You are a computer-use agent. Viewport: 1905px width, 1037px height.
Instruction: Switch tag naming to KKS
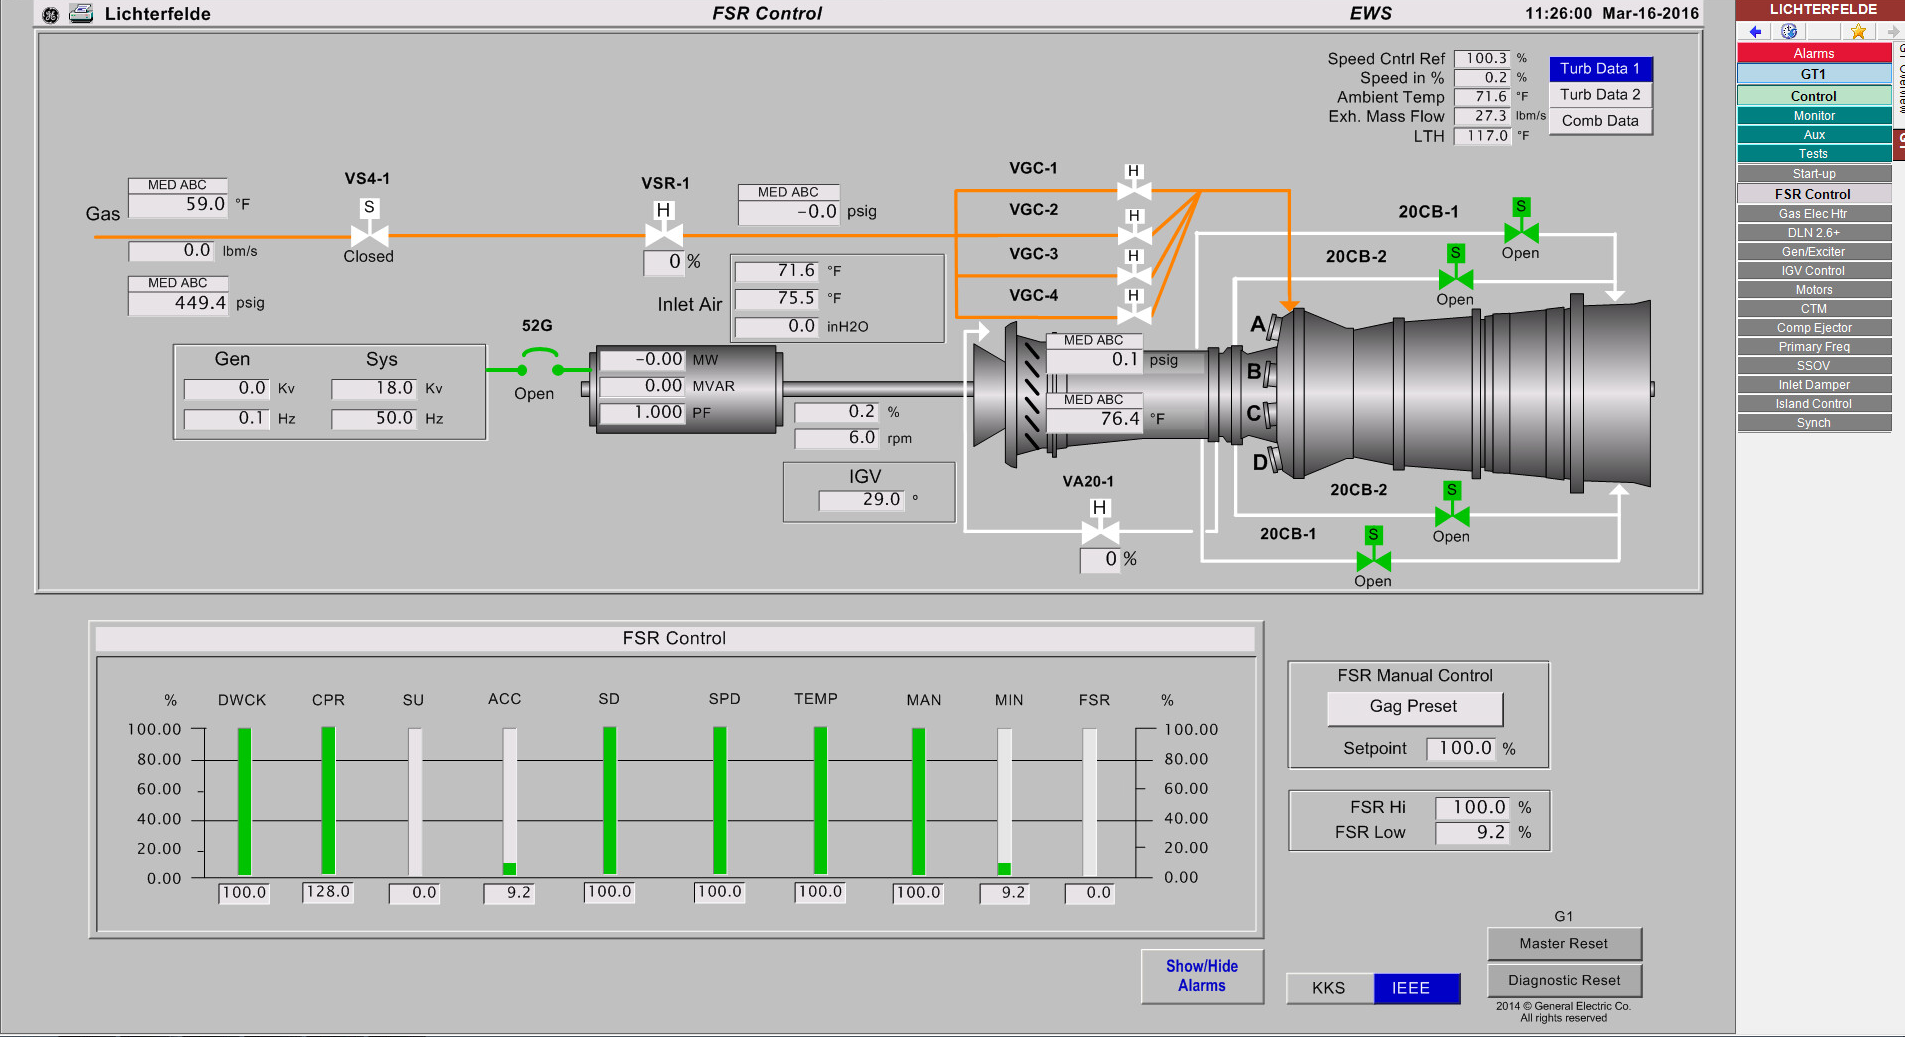(x=1328, y=988)
